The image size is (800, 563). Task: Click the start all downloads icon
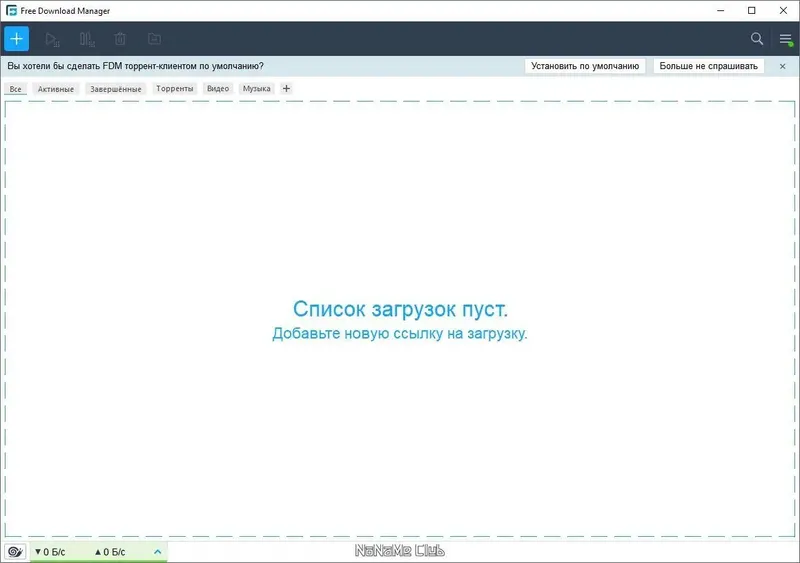[52, 39]
